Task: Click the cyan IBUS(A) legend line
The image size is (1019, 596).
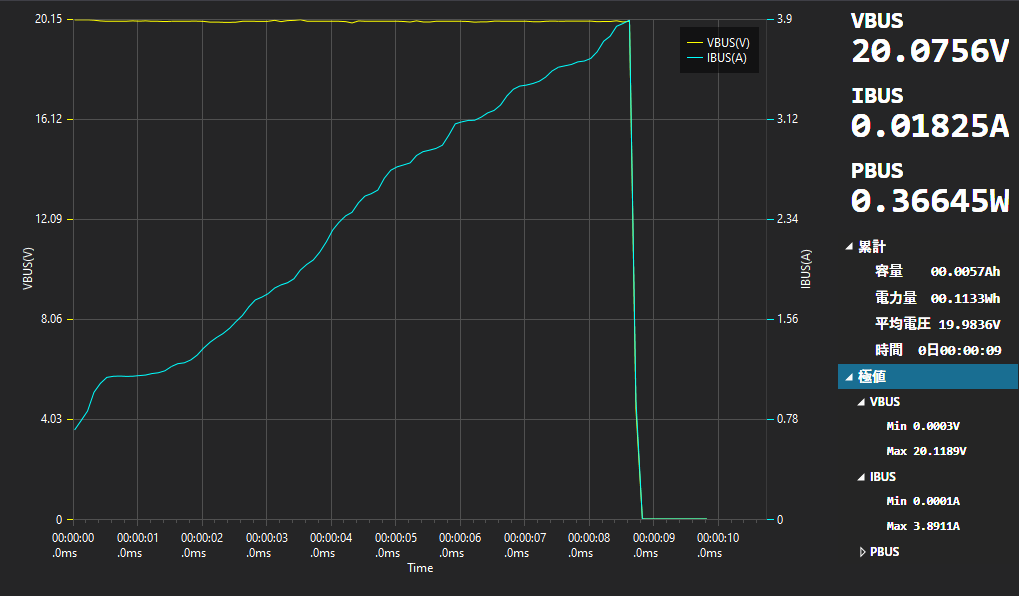Action: point(694,58)
